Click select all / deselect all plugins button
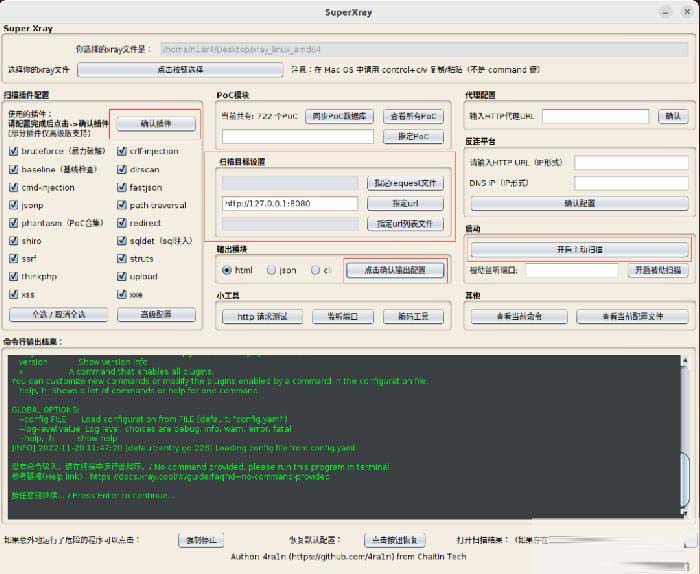The image size is (700, 574). click(58, 315)
